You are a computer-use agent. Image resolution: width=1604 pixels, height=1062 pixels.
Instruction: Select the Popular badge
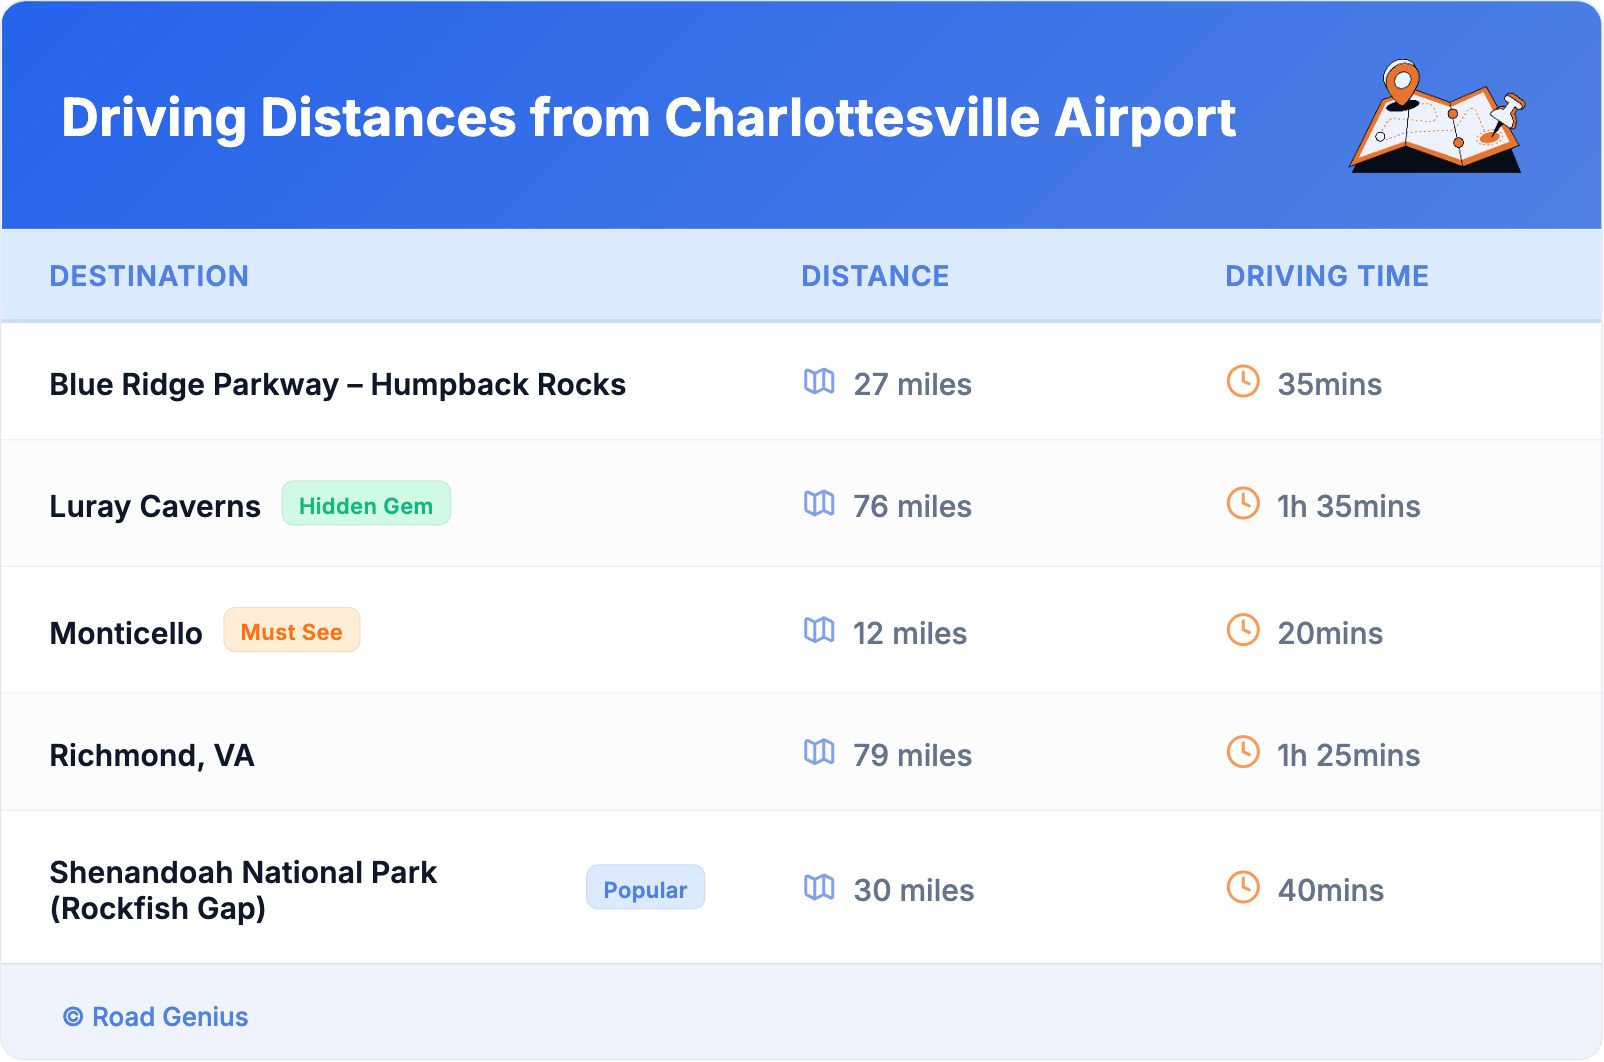[x=645, y=889]
